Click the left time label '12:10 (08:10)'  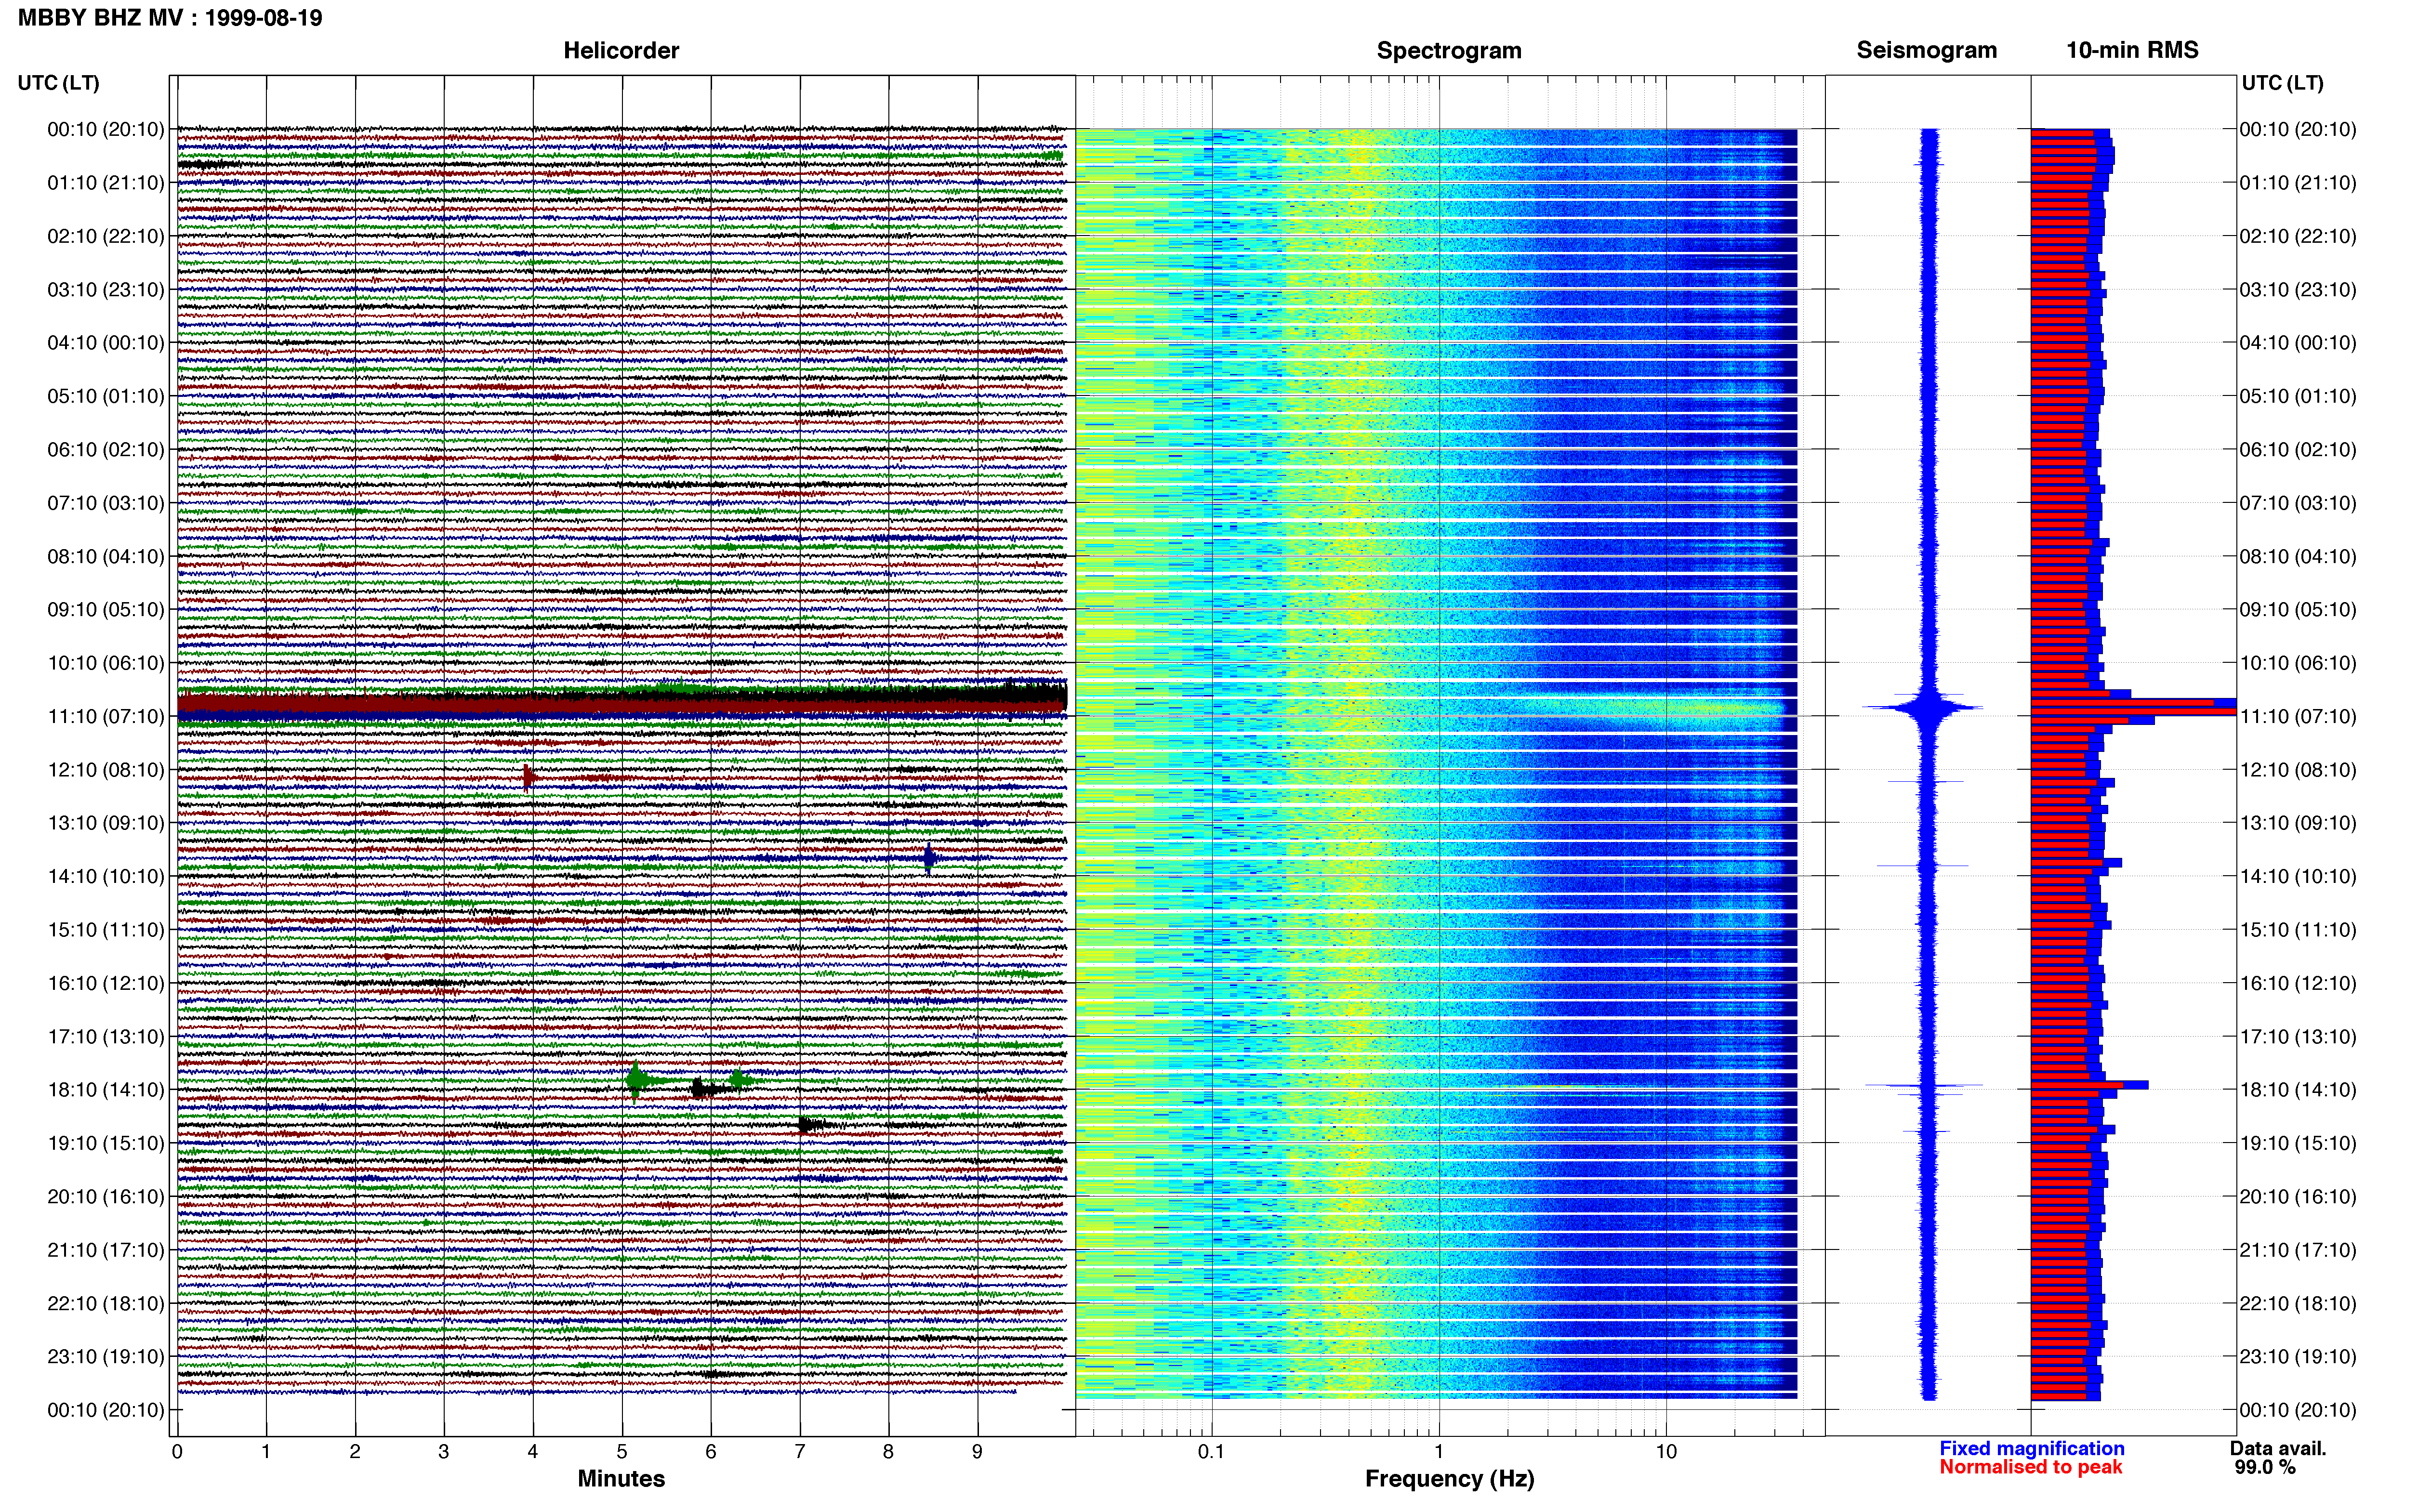coord(106,770)
